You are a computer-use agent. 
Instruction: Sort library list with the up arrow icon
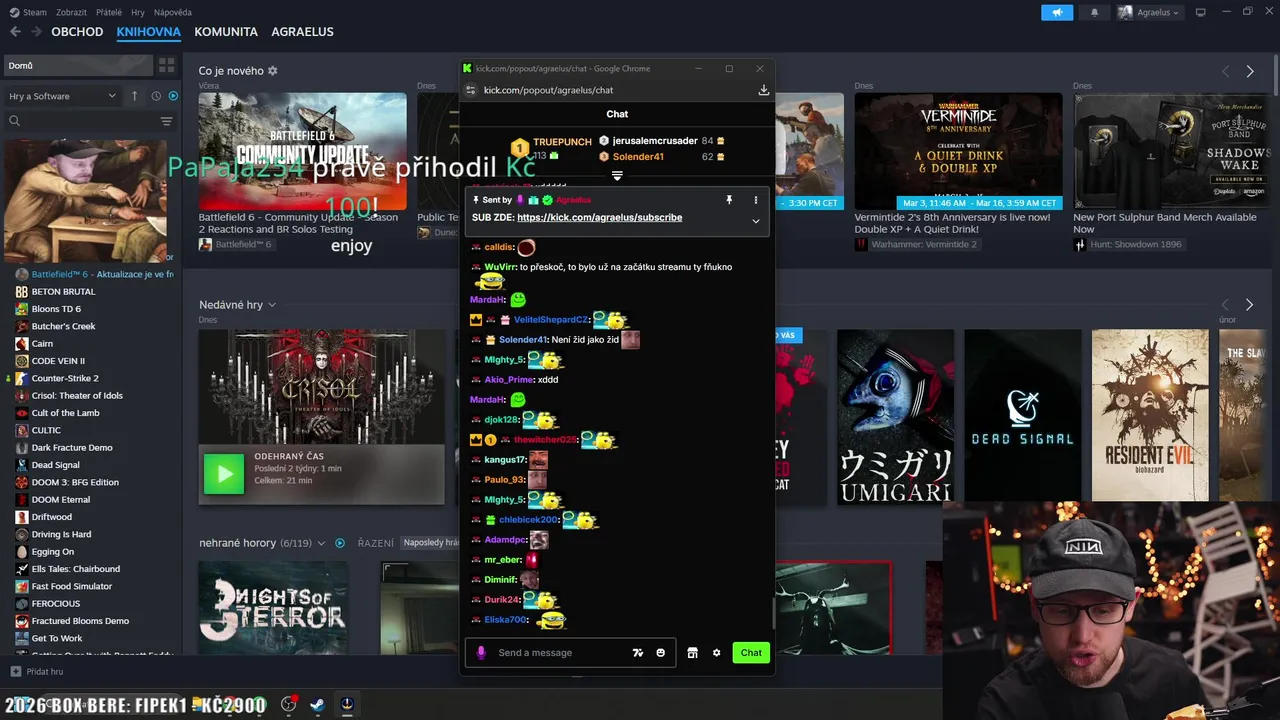click(135, 96)
